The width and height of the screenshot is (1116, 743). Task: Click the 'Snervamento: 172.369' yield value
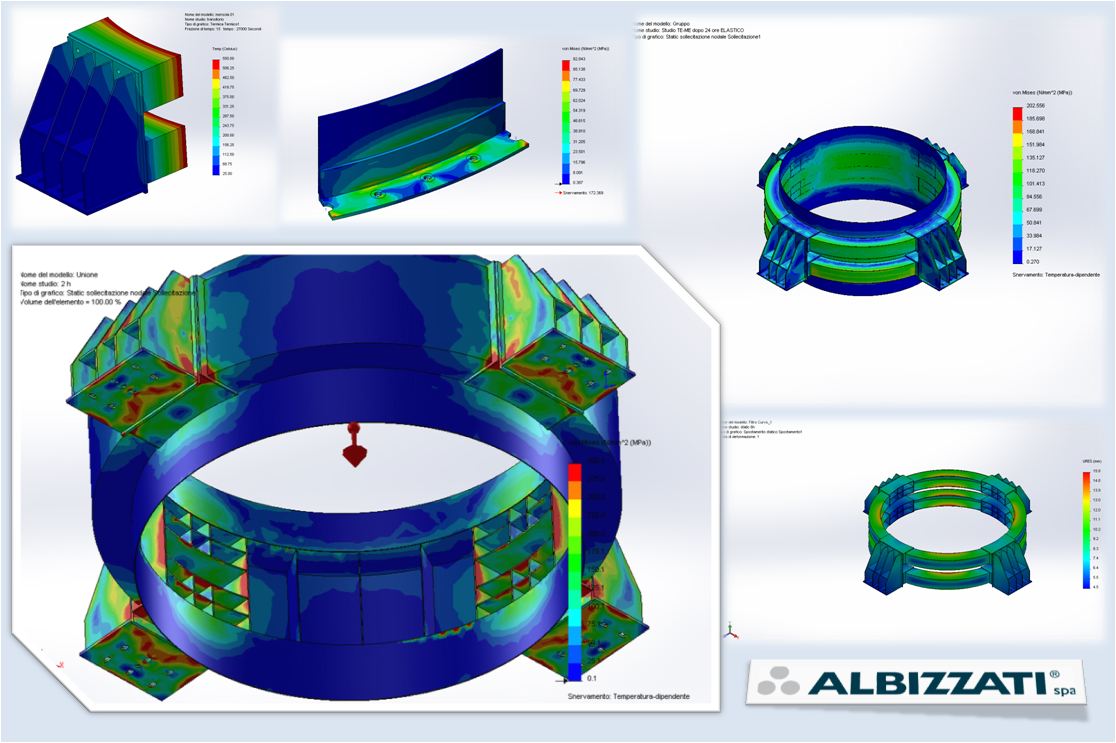click(584, 192)
